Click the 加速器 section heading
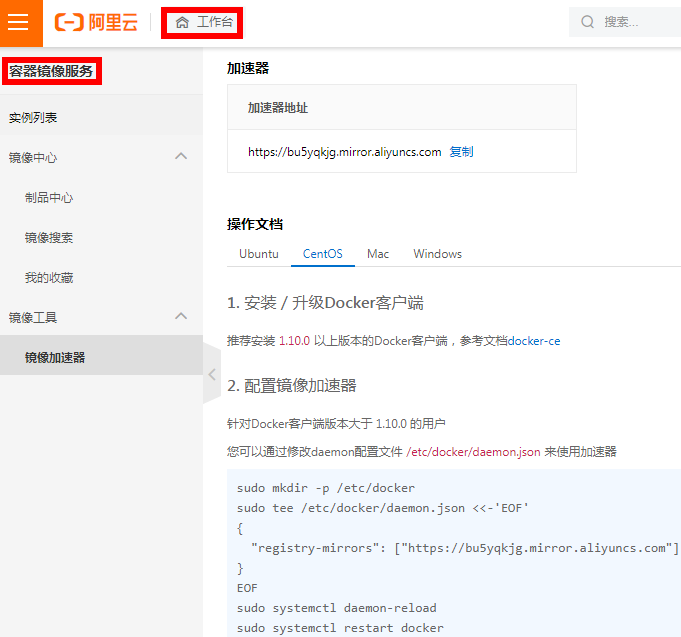The height and width of the screenshot is (637, 681). coord(248,68)
